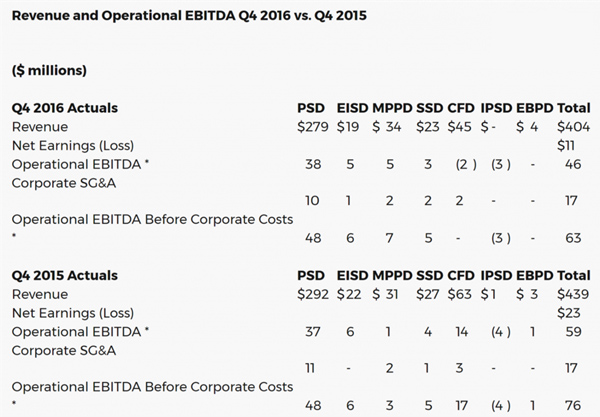Click the Q4 2016 Actuals heading
600x417 pixels.
[64, 108]
